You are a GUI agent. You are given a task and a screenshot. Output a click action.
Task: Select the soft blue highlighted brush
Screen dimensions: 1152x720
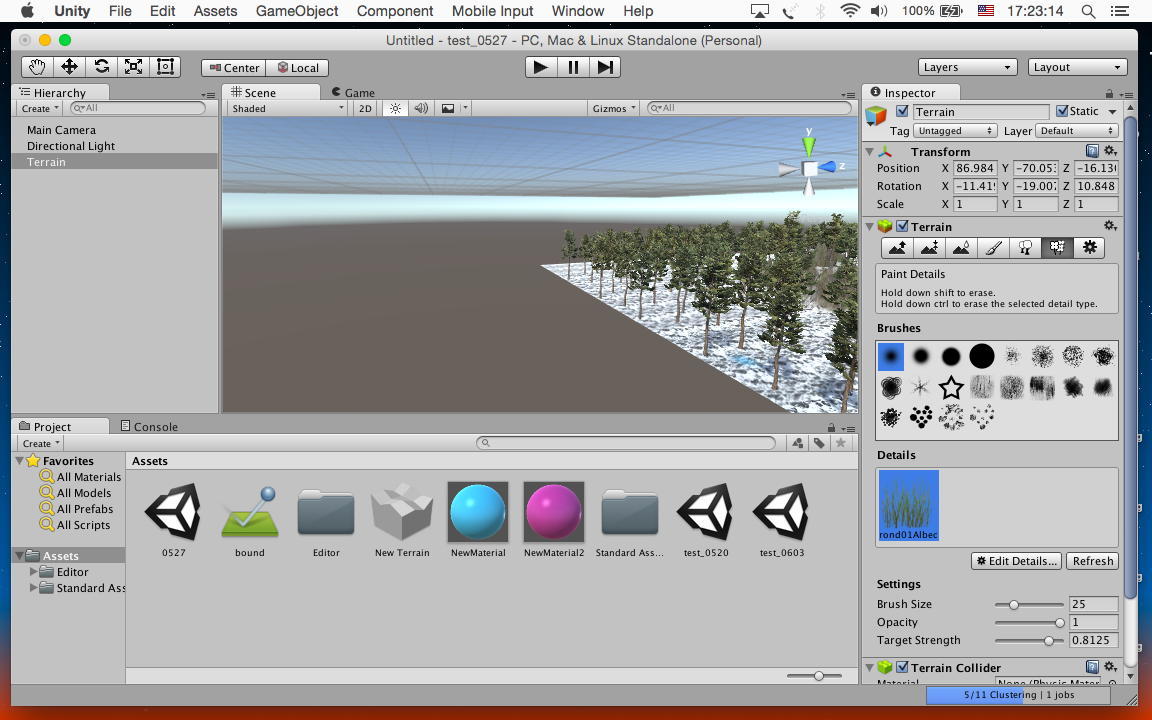click(890, 356)
